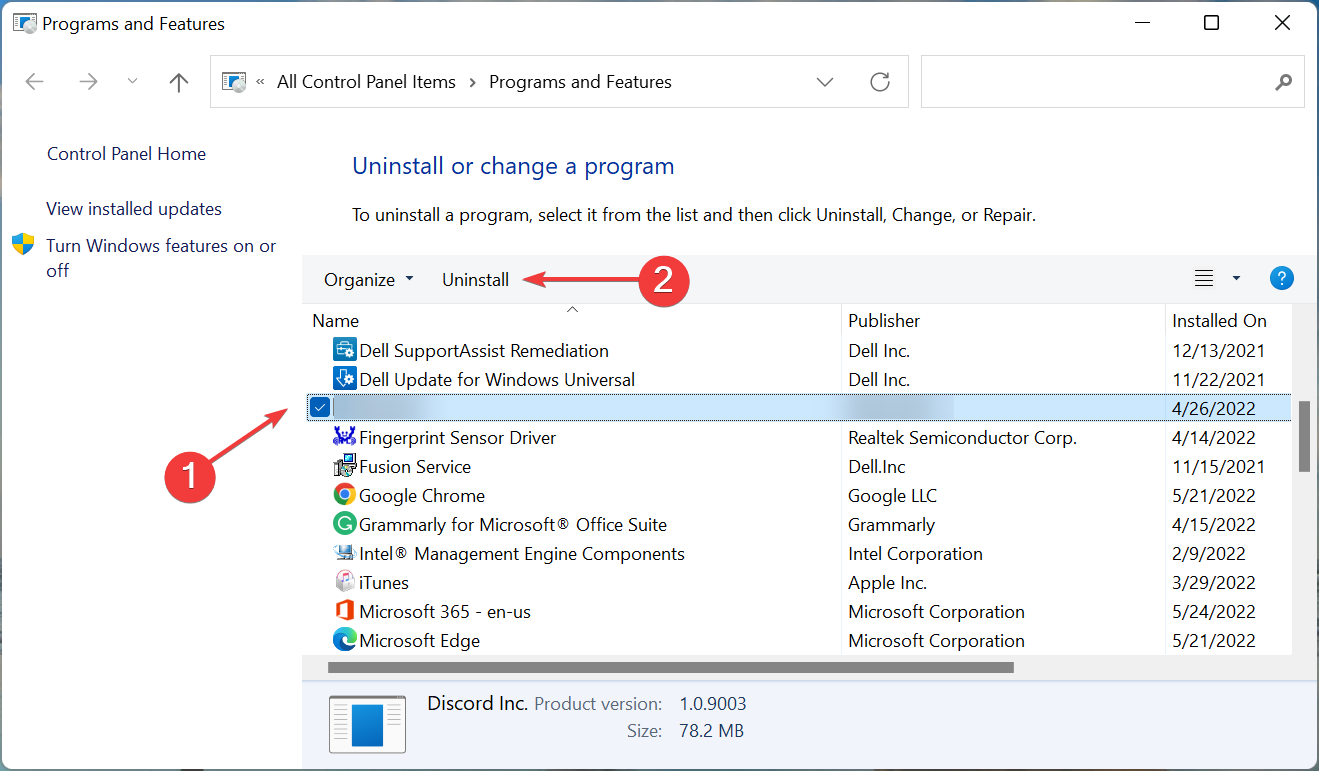Click Grammarly publisher cell

coord(892,525)
